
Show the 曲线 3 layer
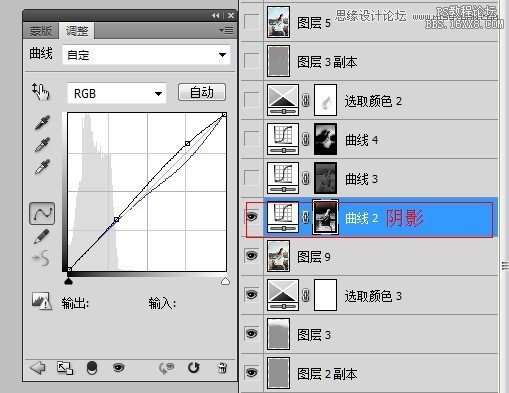click(x=251, y=178)
